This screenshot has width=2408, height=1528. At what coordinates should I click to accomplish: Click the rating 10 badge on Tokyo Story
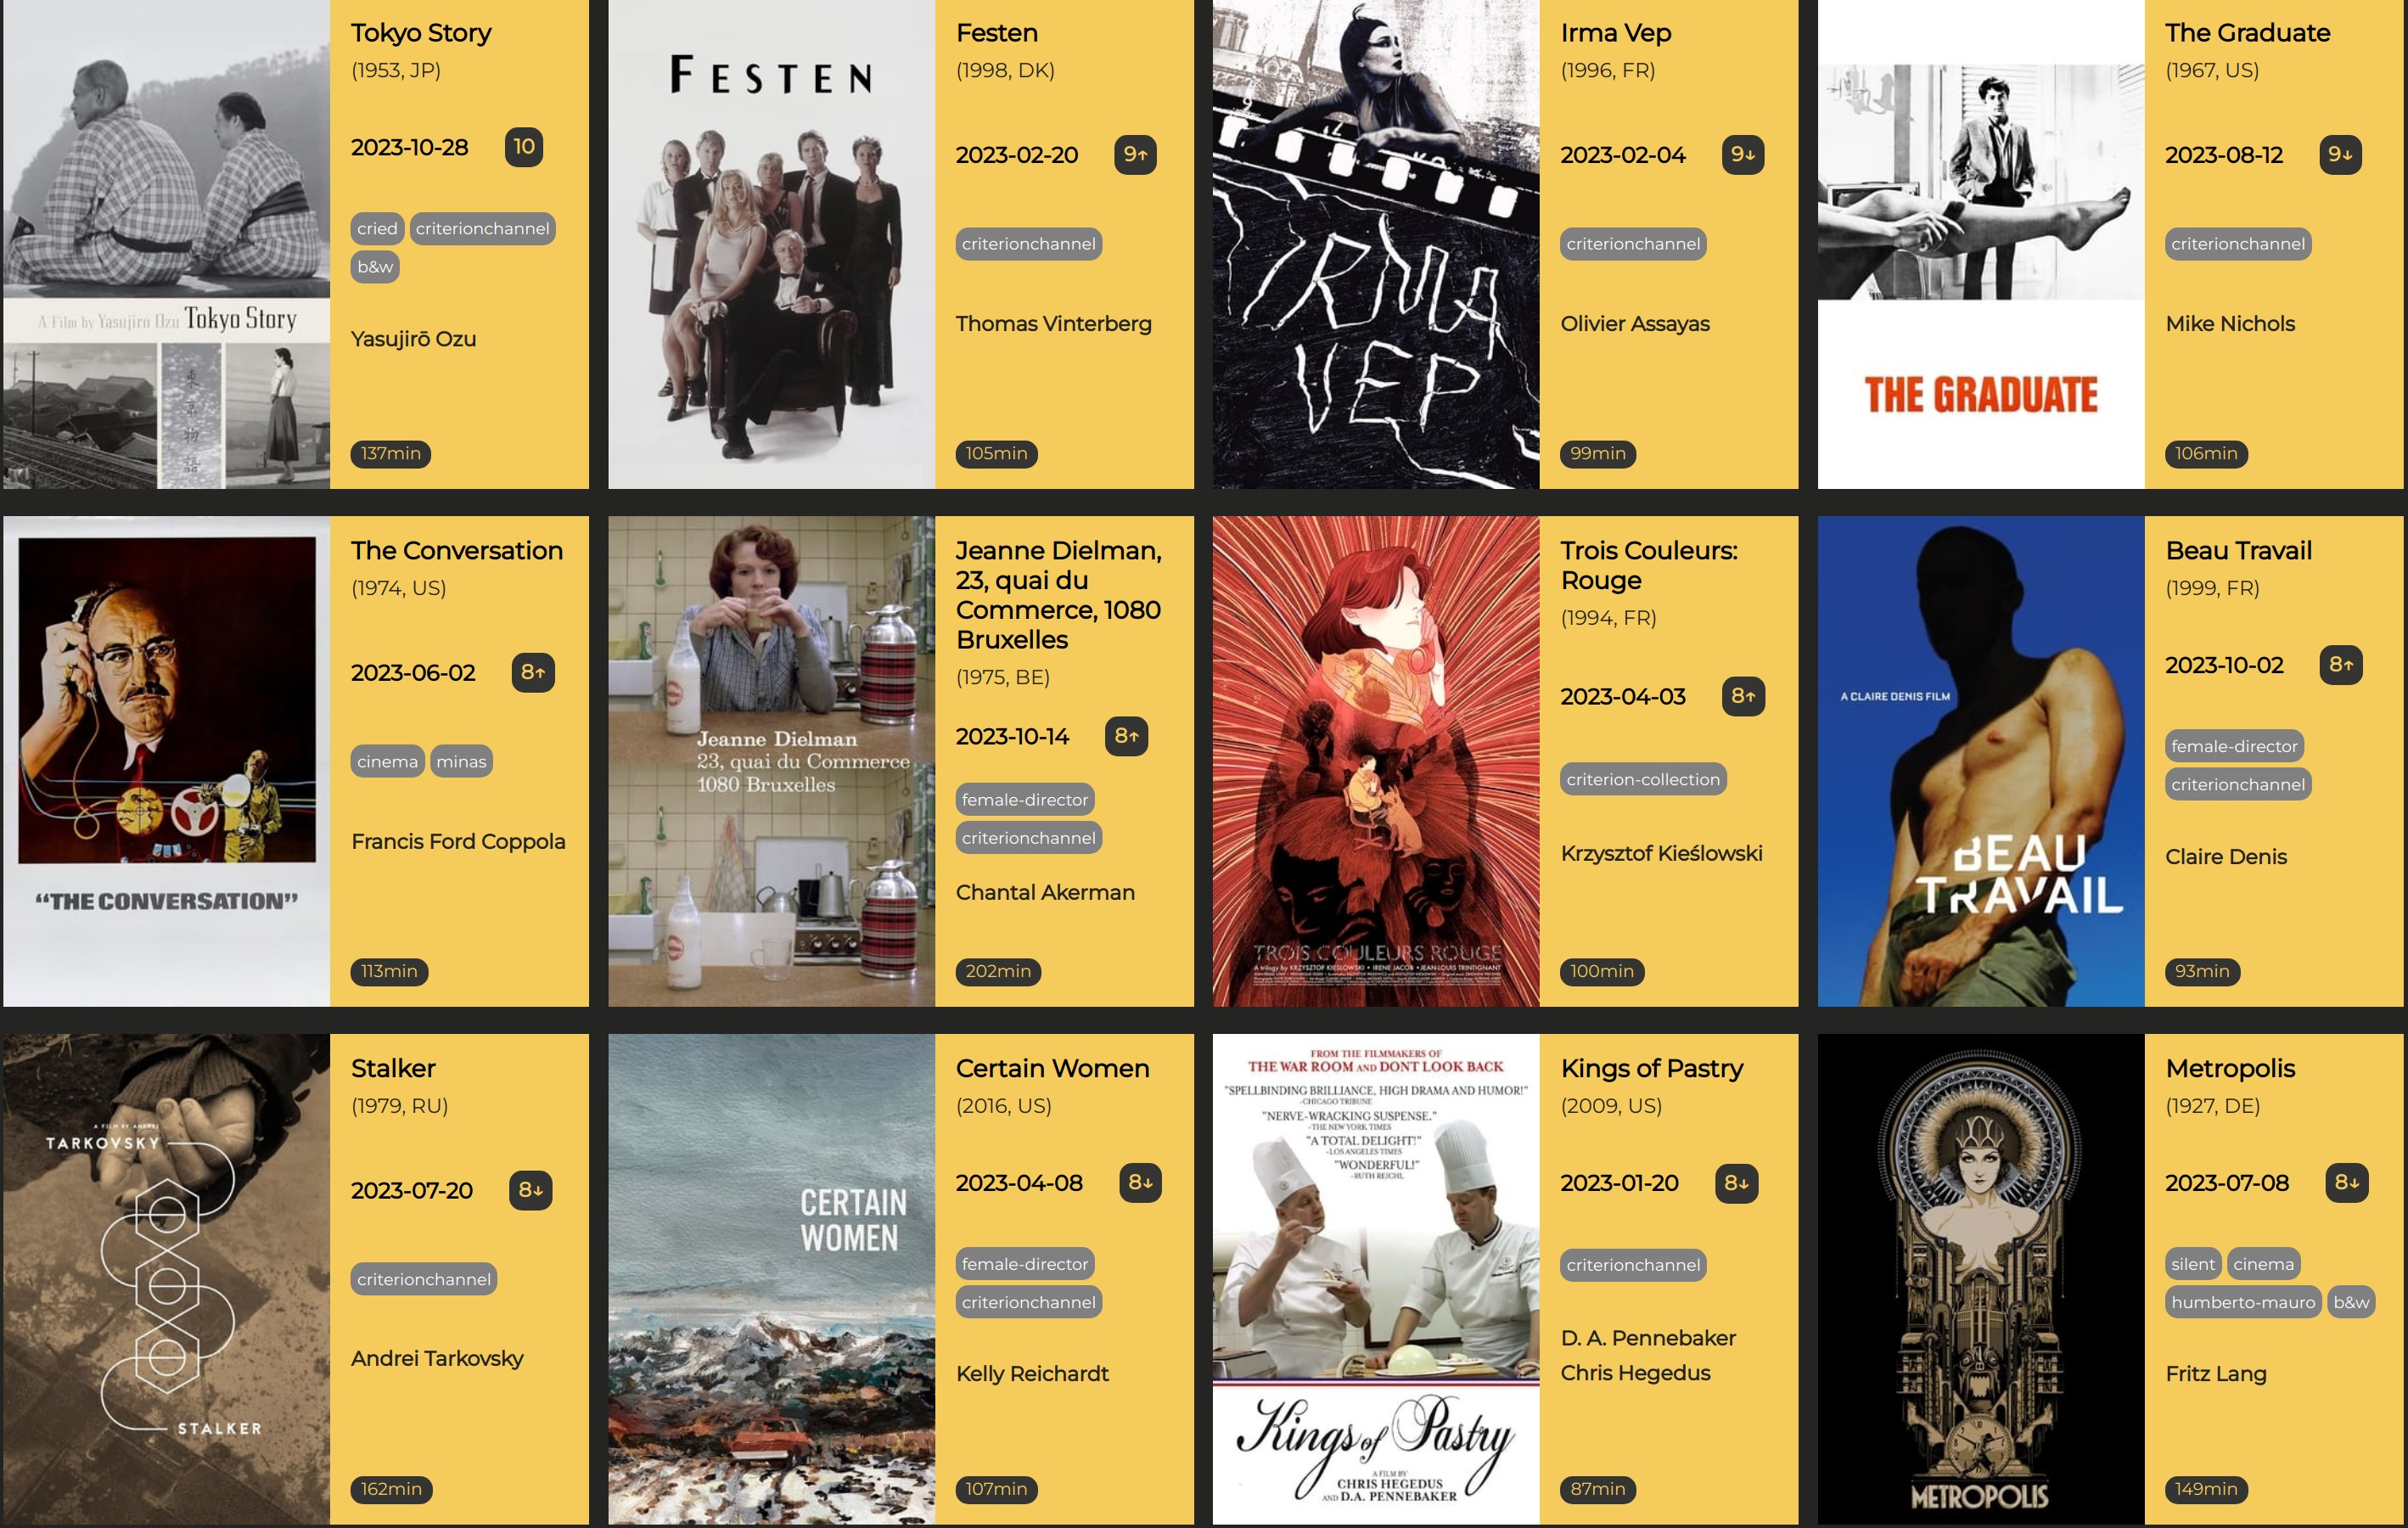pyautogui.click(x=523, y=147)
